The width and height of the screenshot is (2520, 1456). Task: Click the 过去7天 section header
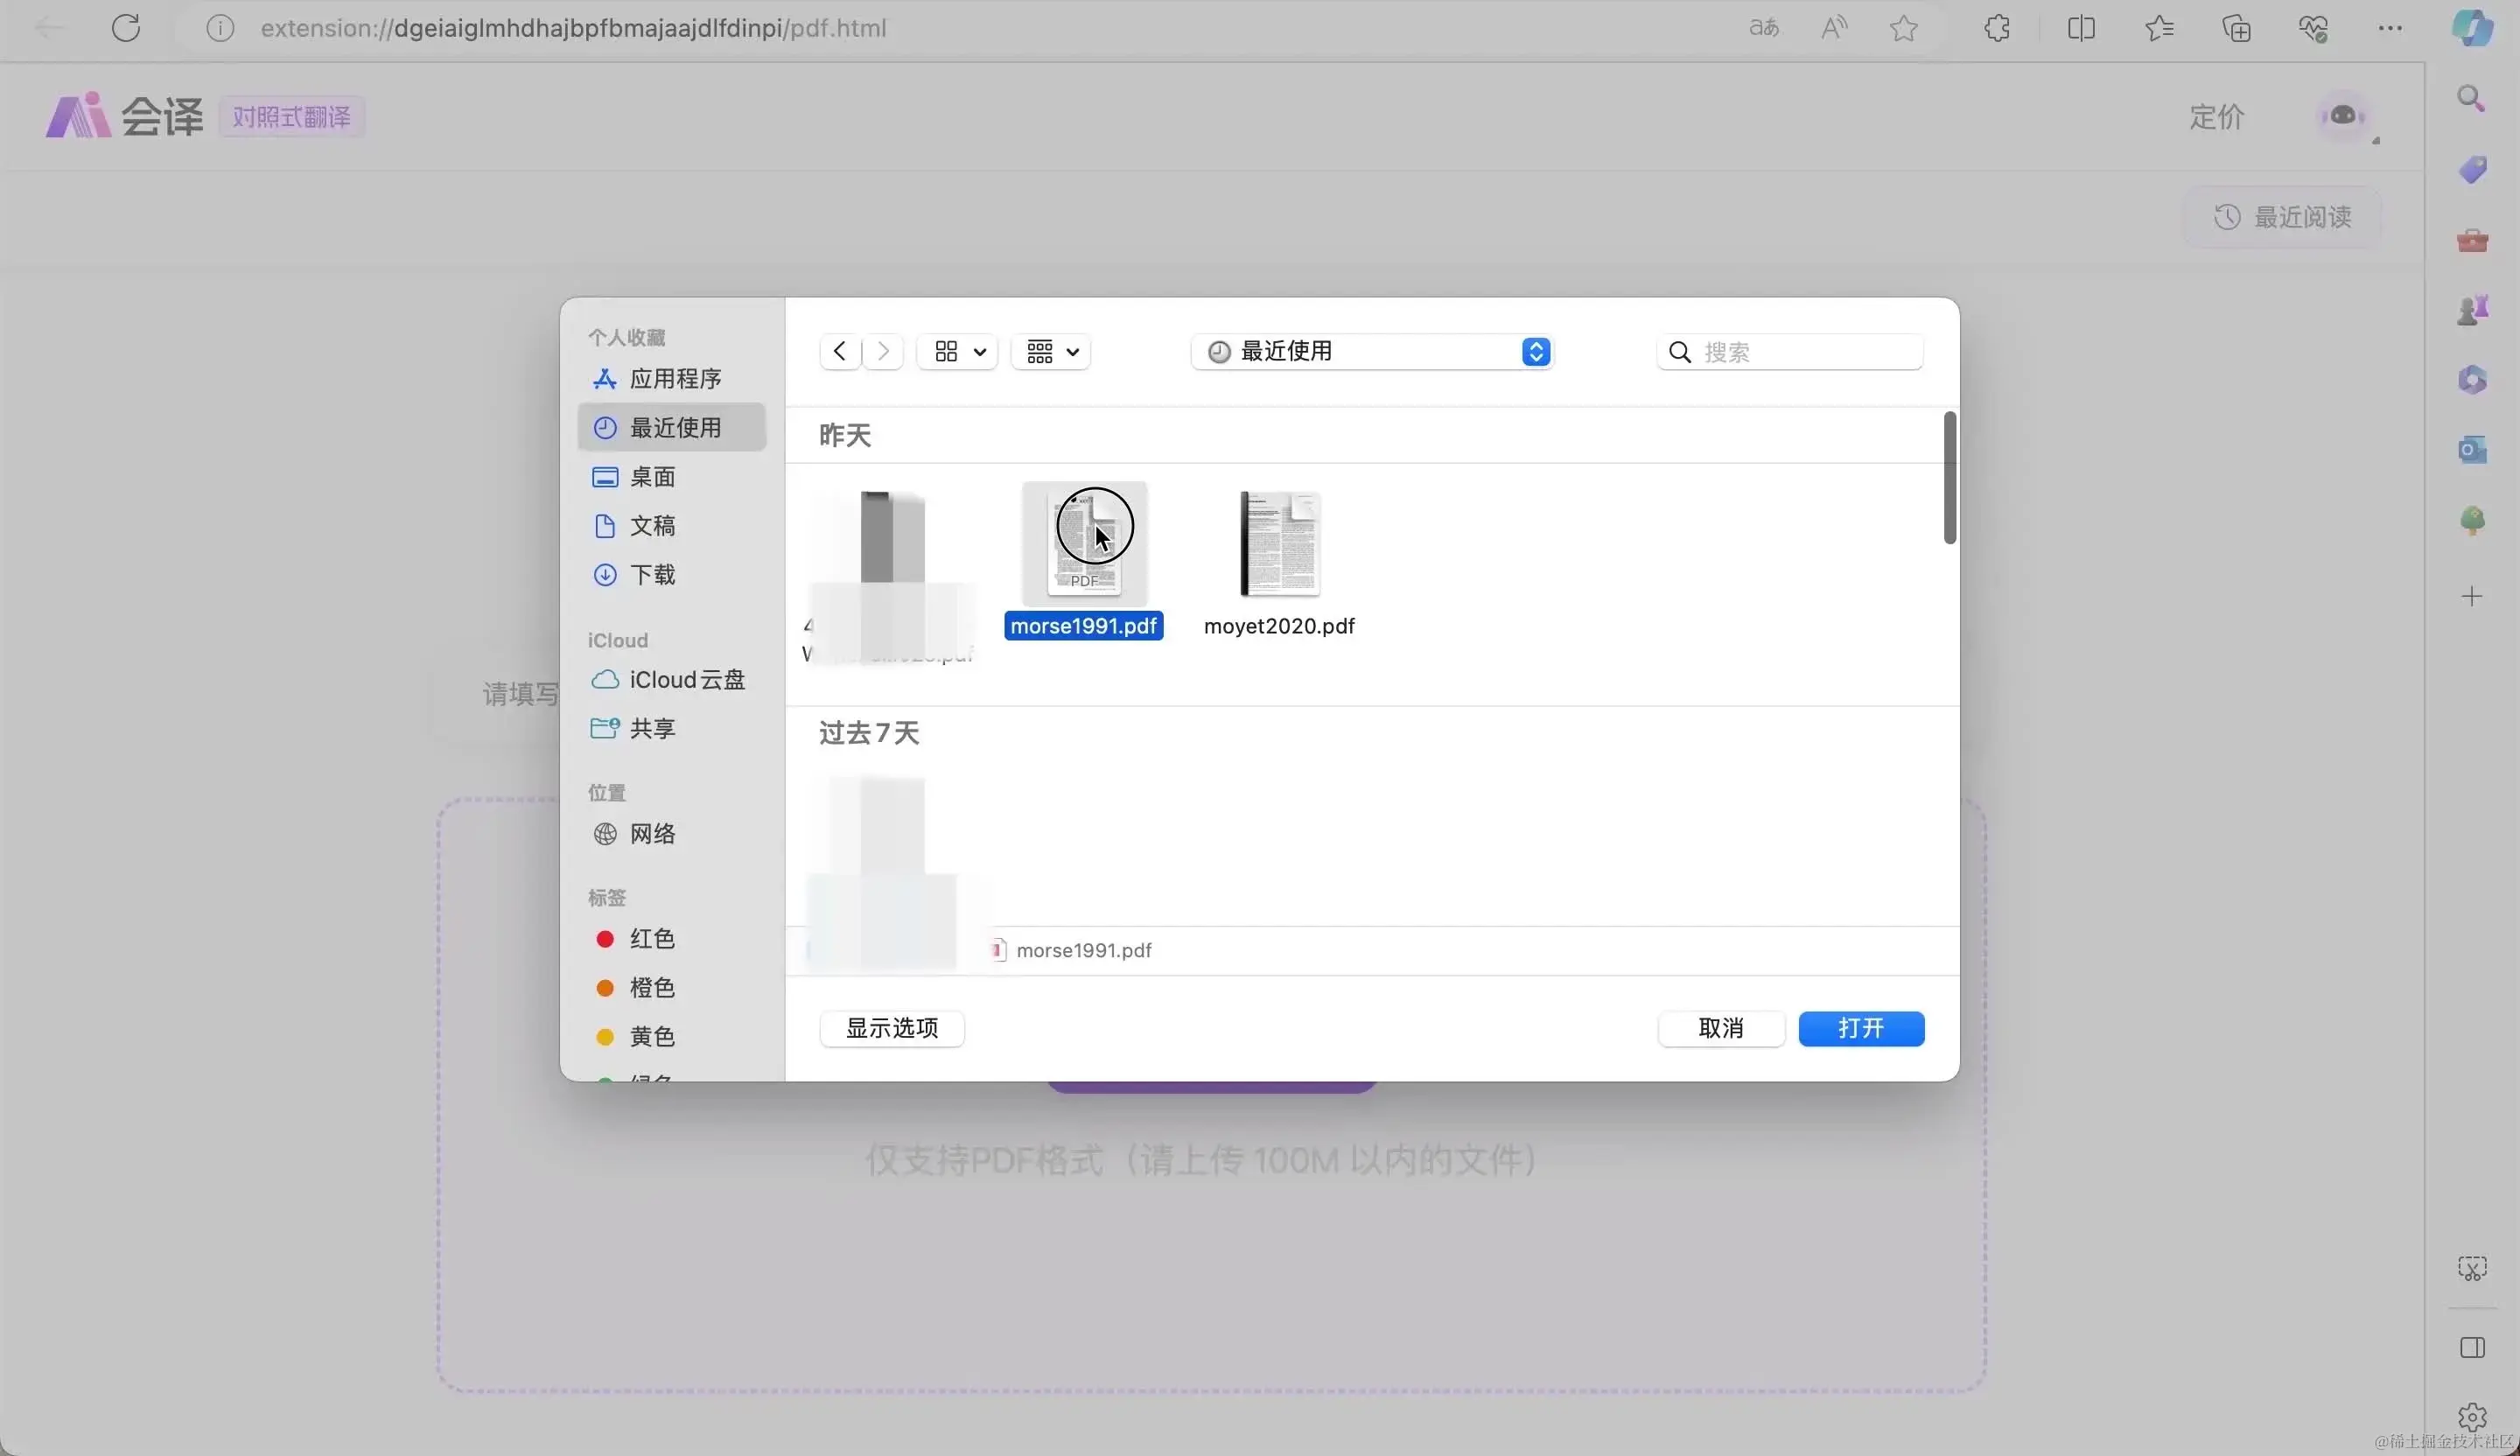[x=869, y=733]
